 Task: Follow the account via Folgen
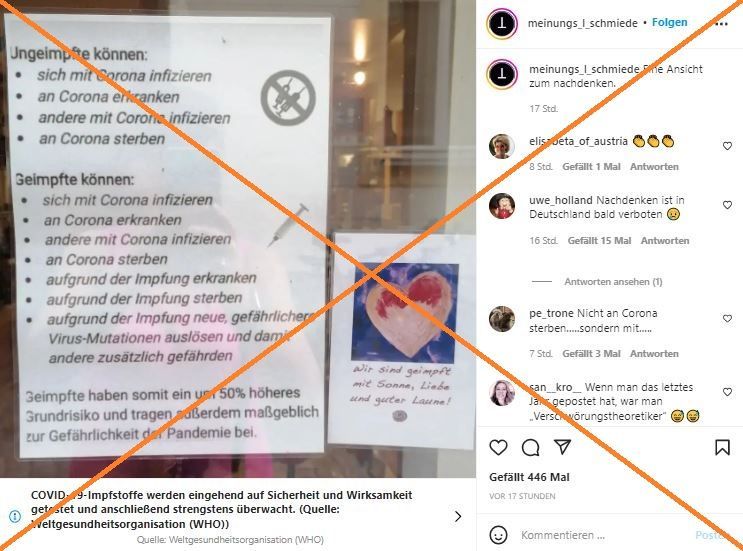pos(669,22)
